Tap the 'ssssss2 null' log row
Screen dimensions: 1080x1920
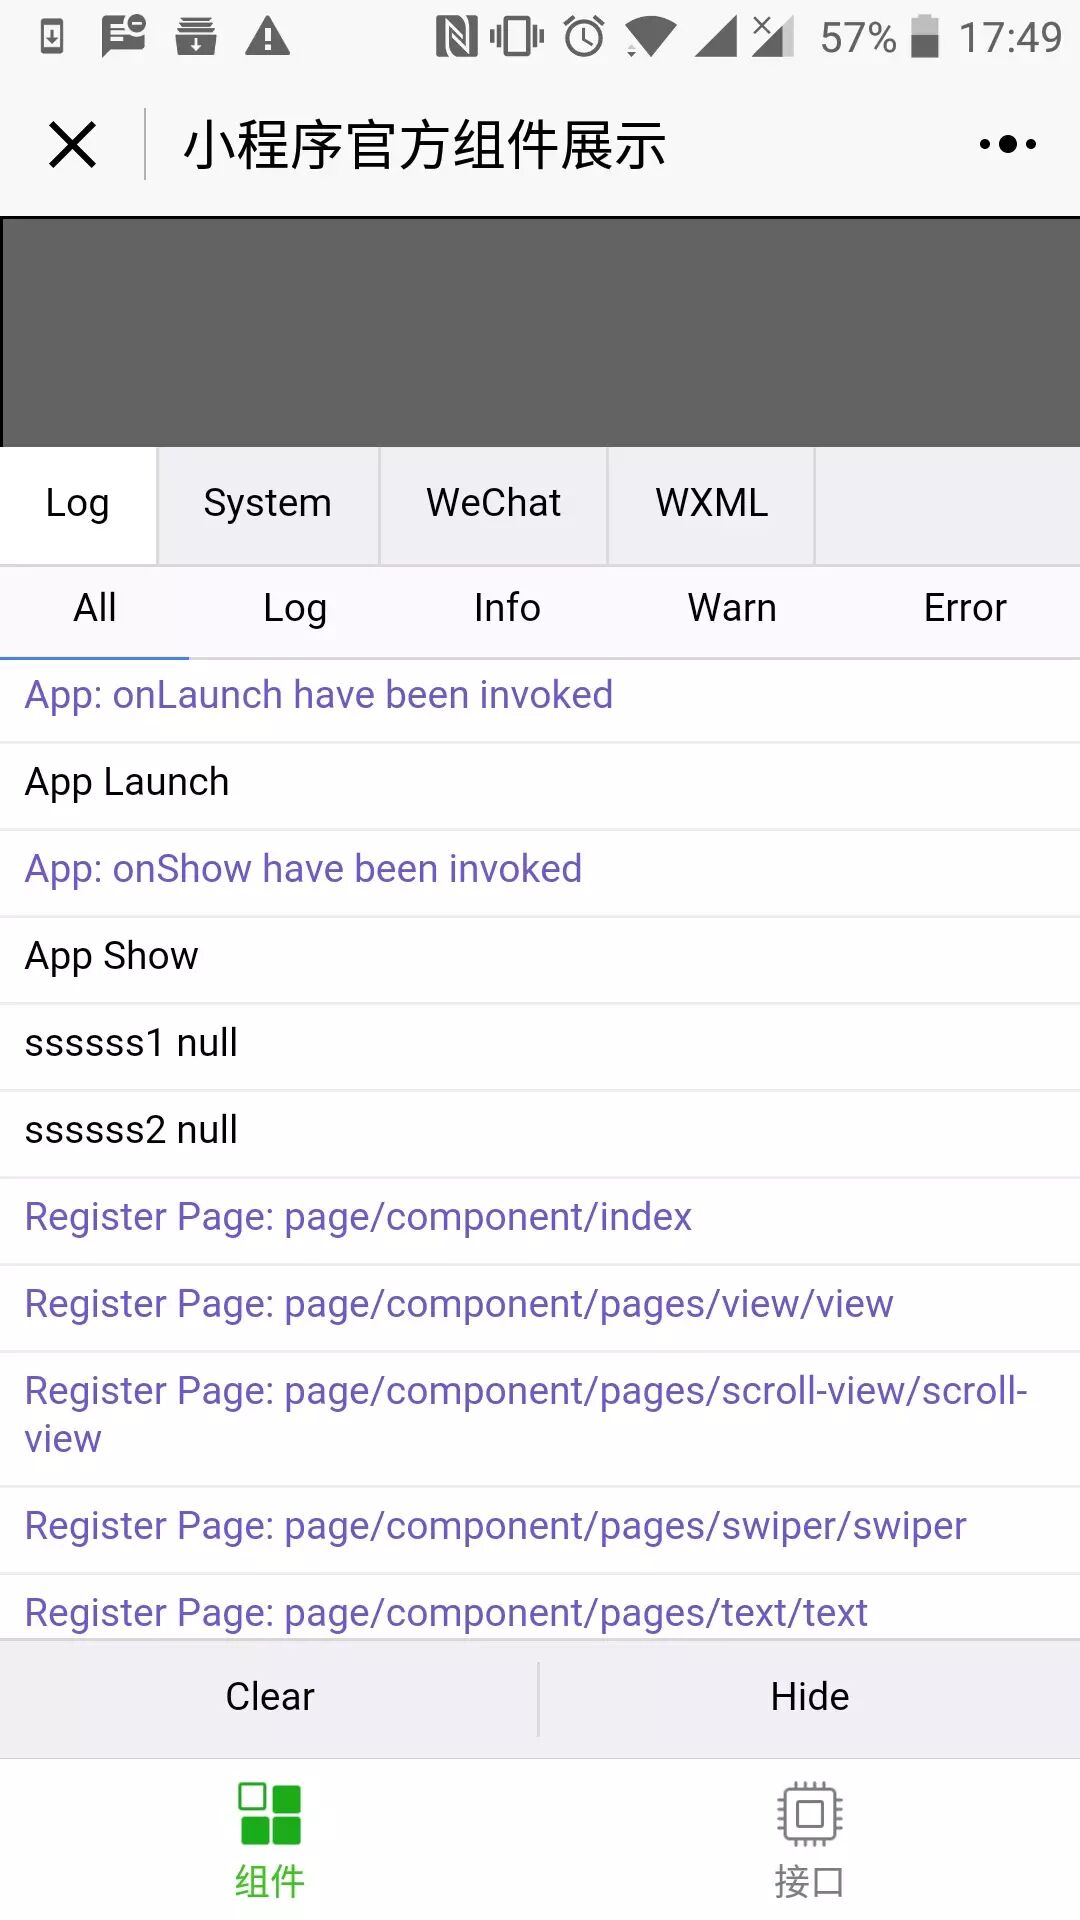pos(540,1132)
